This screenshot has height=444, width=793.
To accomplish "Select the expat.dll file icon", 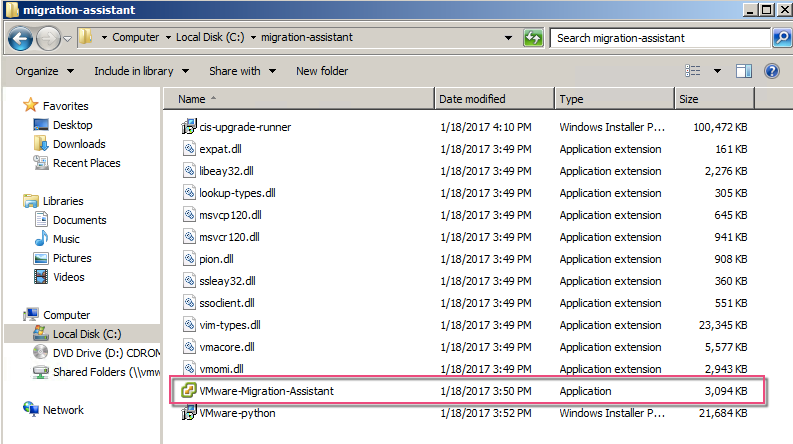I will point(189,149).
